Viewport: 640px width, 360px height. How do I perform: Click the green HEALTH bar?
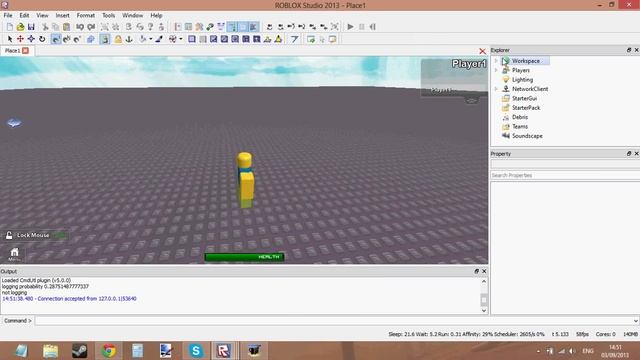(244, 257)
